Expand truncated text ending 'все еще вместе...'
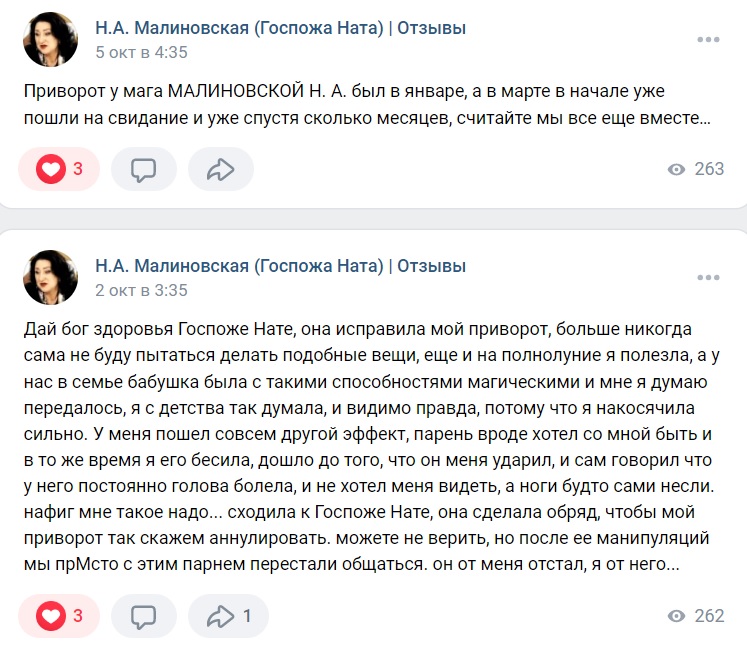 click(x=705, y=118)
